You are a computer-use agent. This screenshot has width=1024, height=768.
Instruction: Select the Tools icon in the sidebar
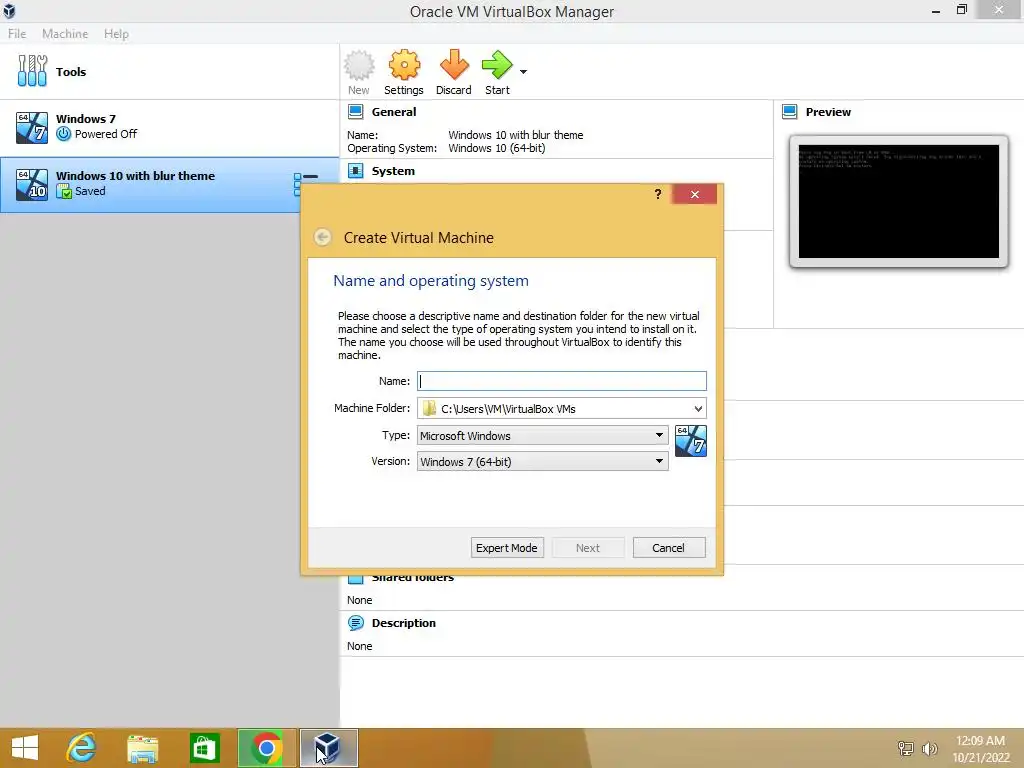tap(32, 71)
